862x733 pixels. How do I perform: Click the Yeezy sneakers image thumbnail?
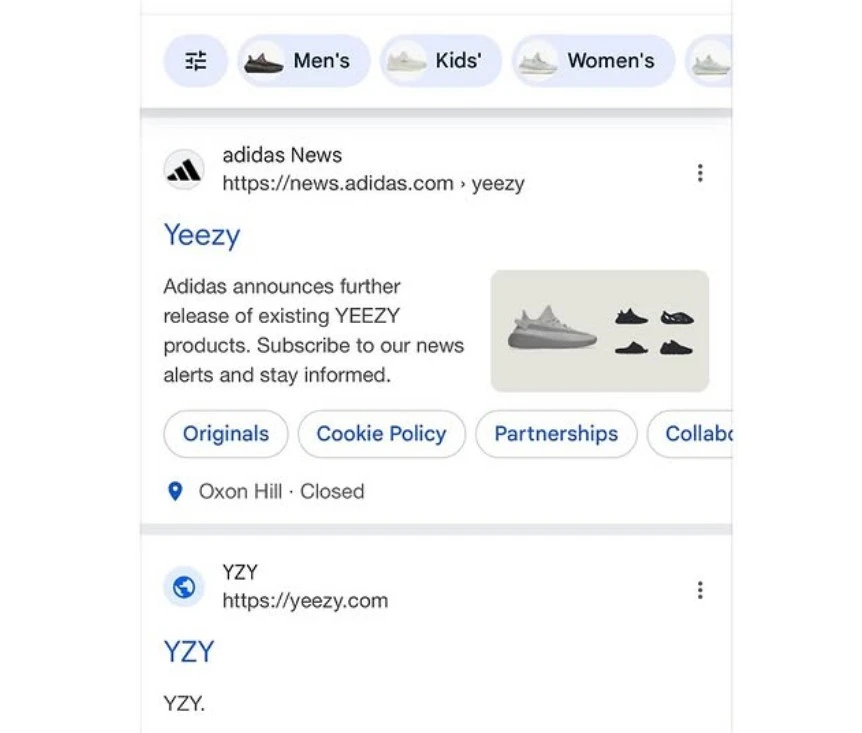[x=598, y=330]
